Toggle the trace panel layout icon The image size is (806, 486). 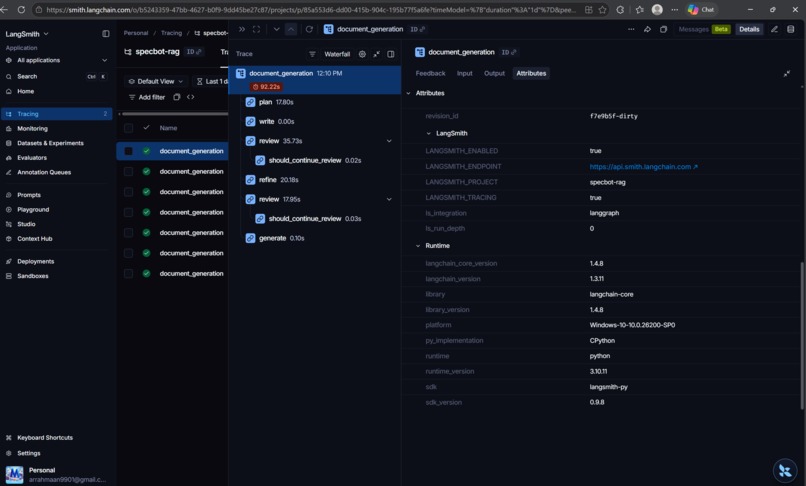click(391, 54)
